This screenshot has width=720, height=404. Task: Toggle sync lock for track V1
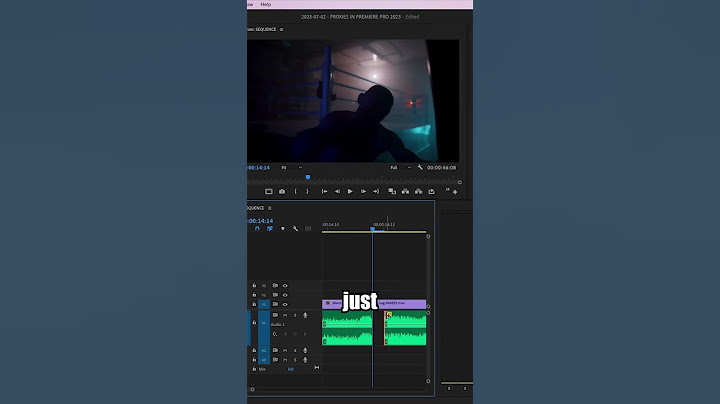point(275,304)
